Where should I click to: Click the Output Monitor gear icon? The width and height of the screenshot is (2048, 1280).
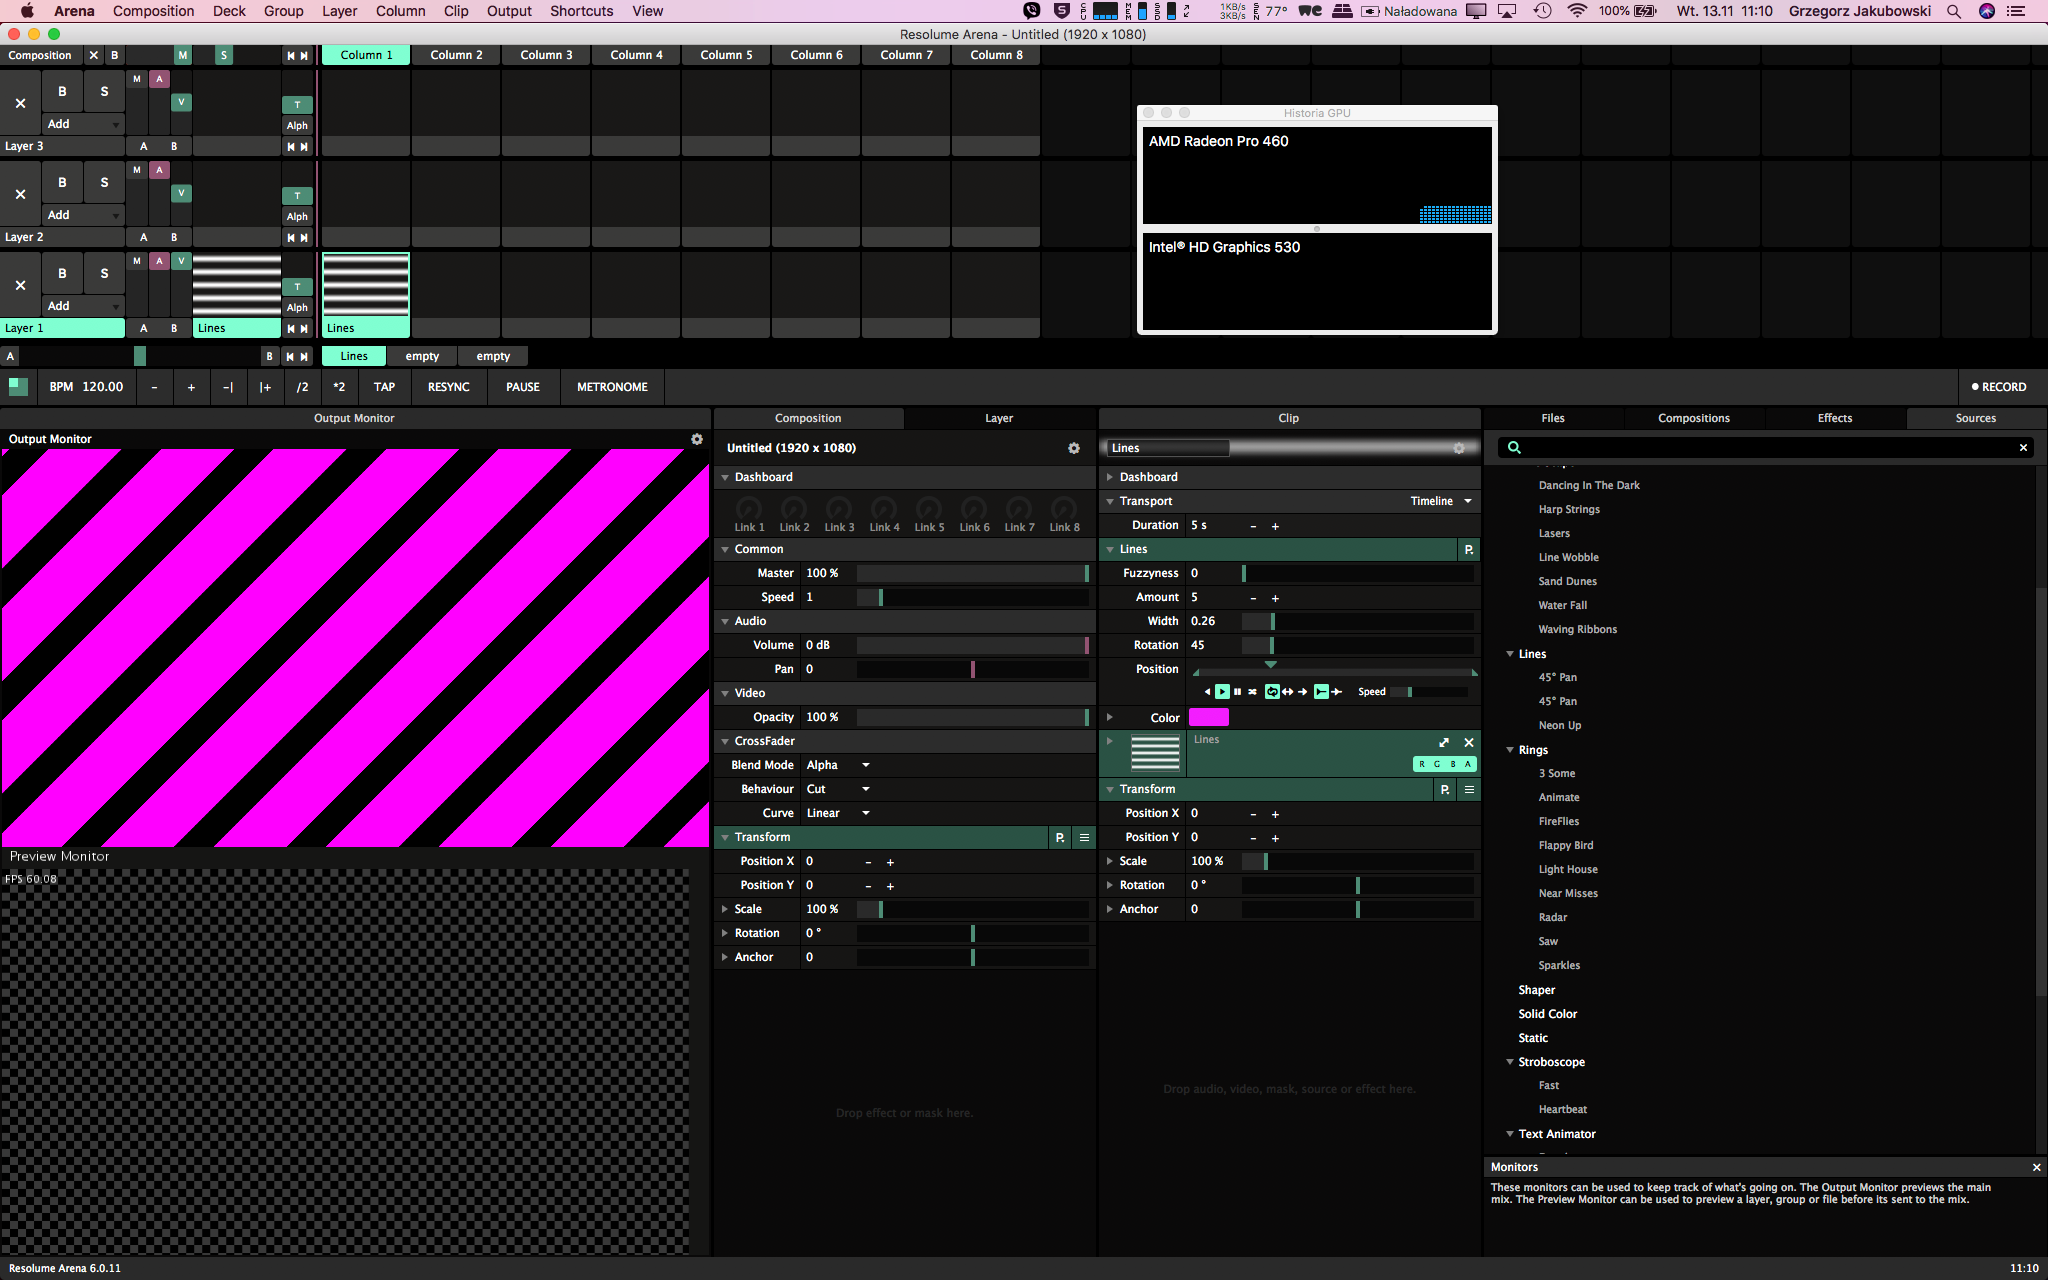(x=697, y=439)
